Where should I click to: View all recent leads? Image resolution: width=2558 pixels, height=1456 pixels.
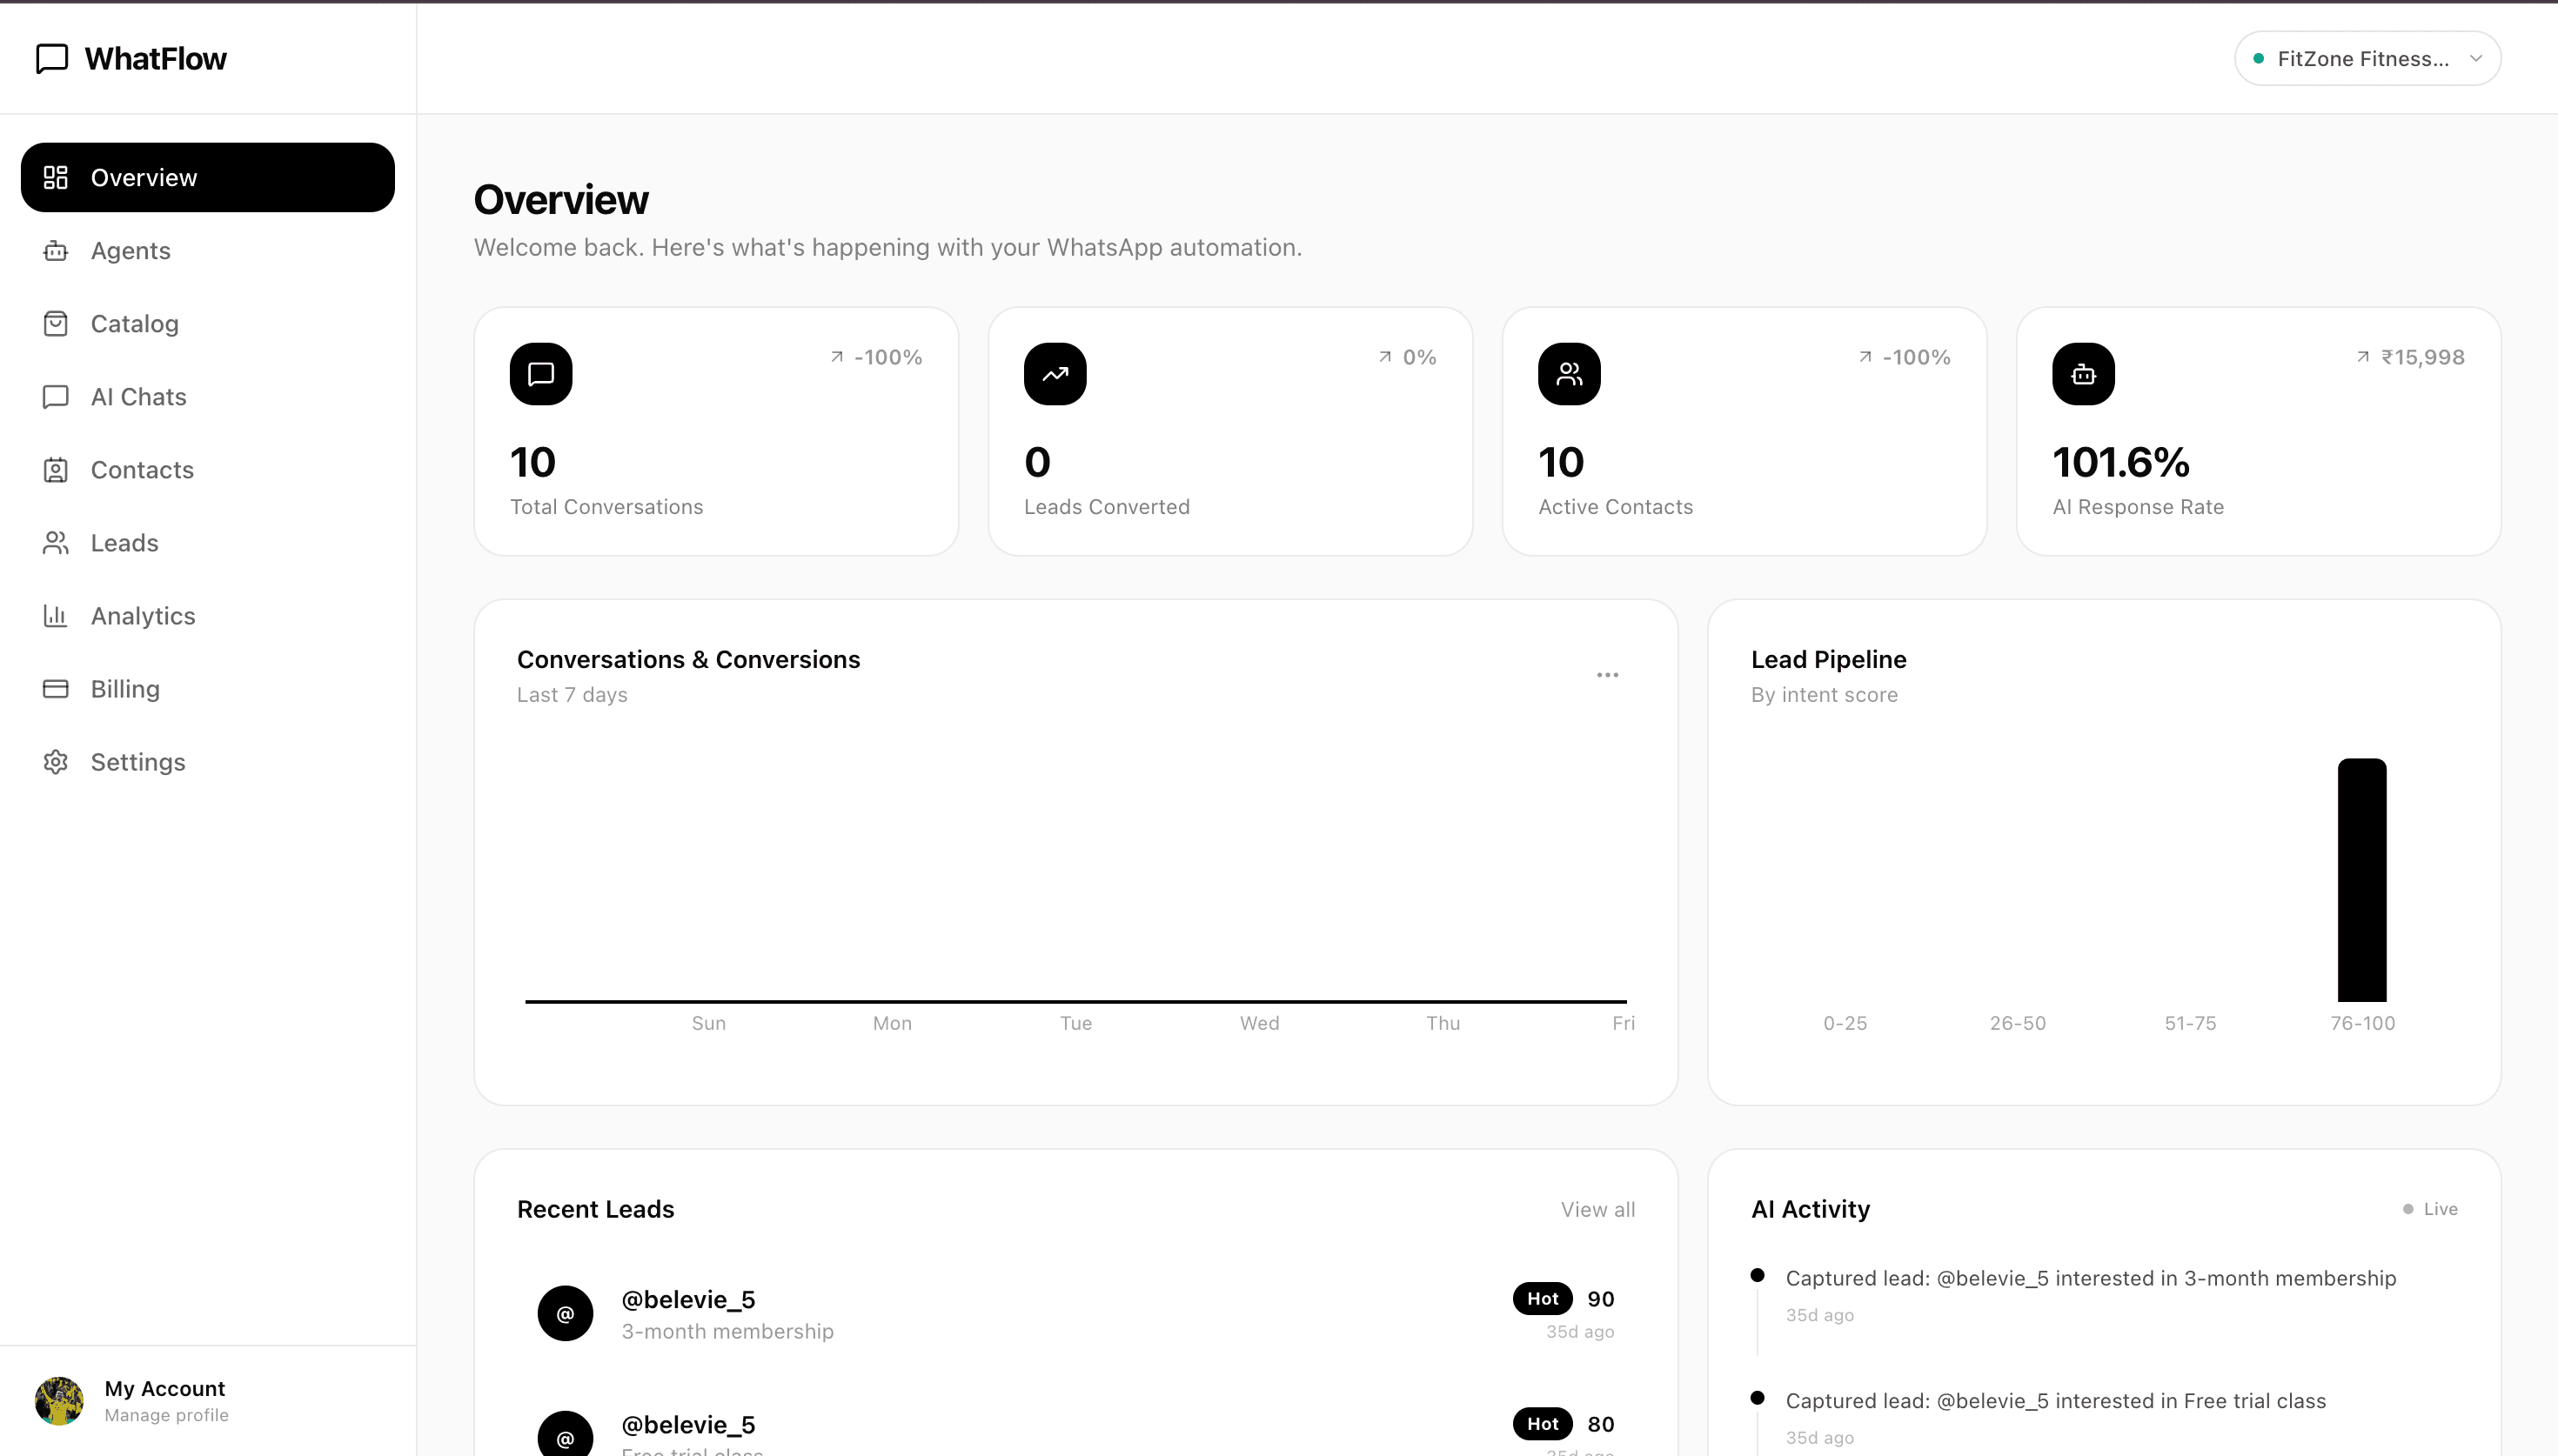tap(1598, 1209)
